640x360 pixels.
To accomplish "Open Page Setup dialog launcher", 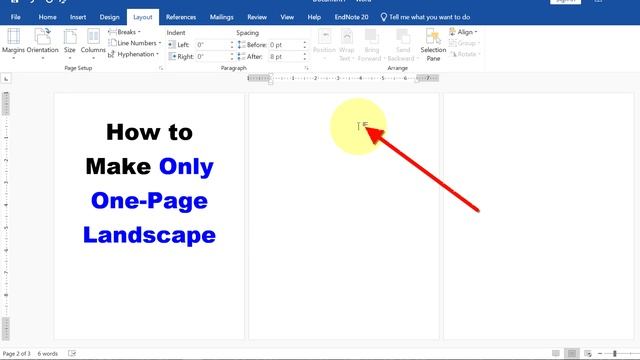I will (161, 68).
